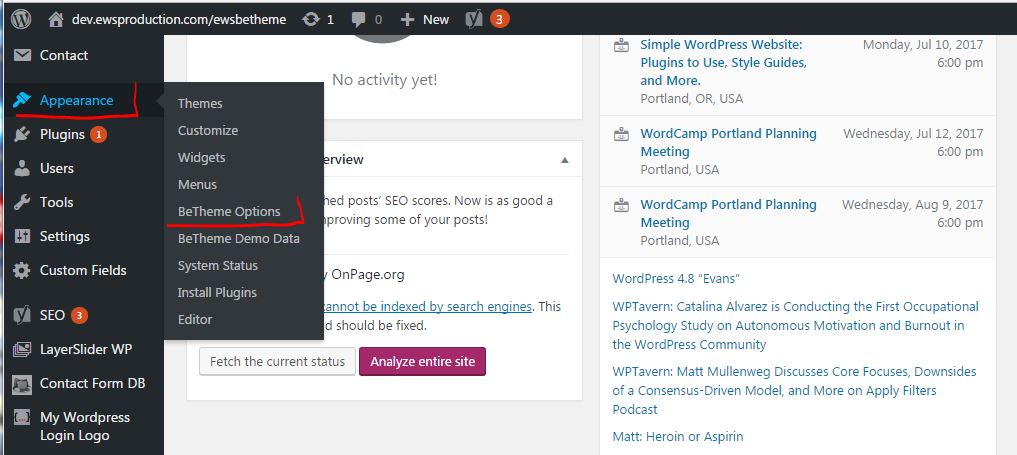The image size is (1017, 455).
Task: Open cannot be indexed by search engines link
Action: click(427, 307)
